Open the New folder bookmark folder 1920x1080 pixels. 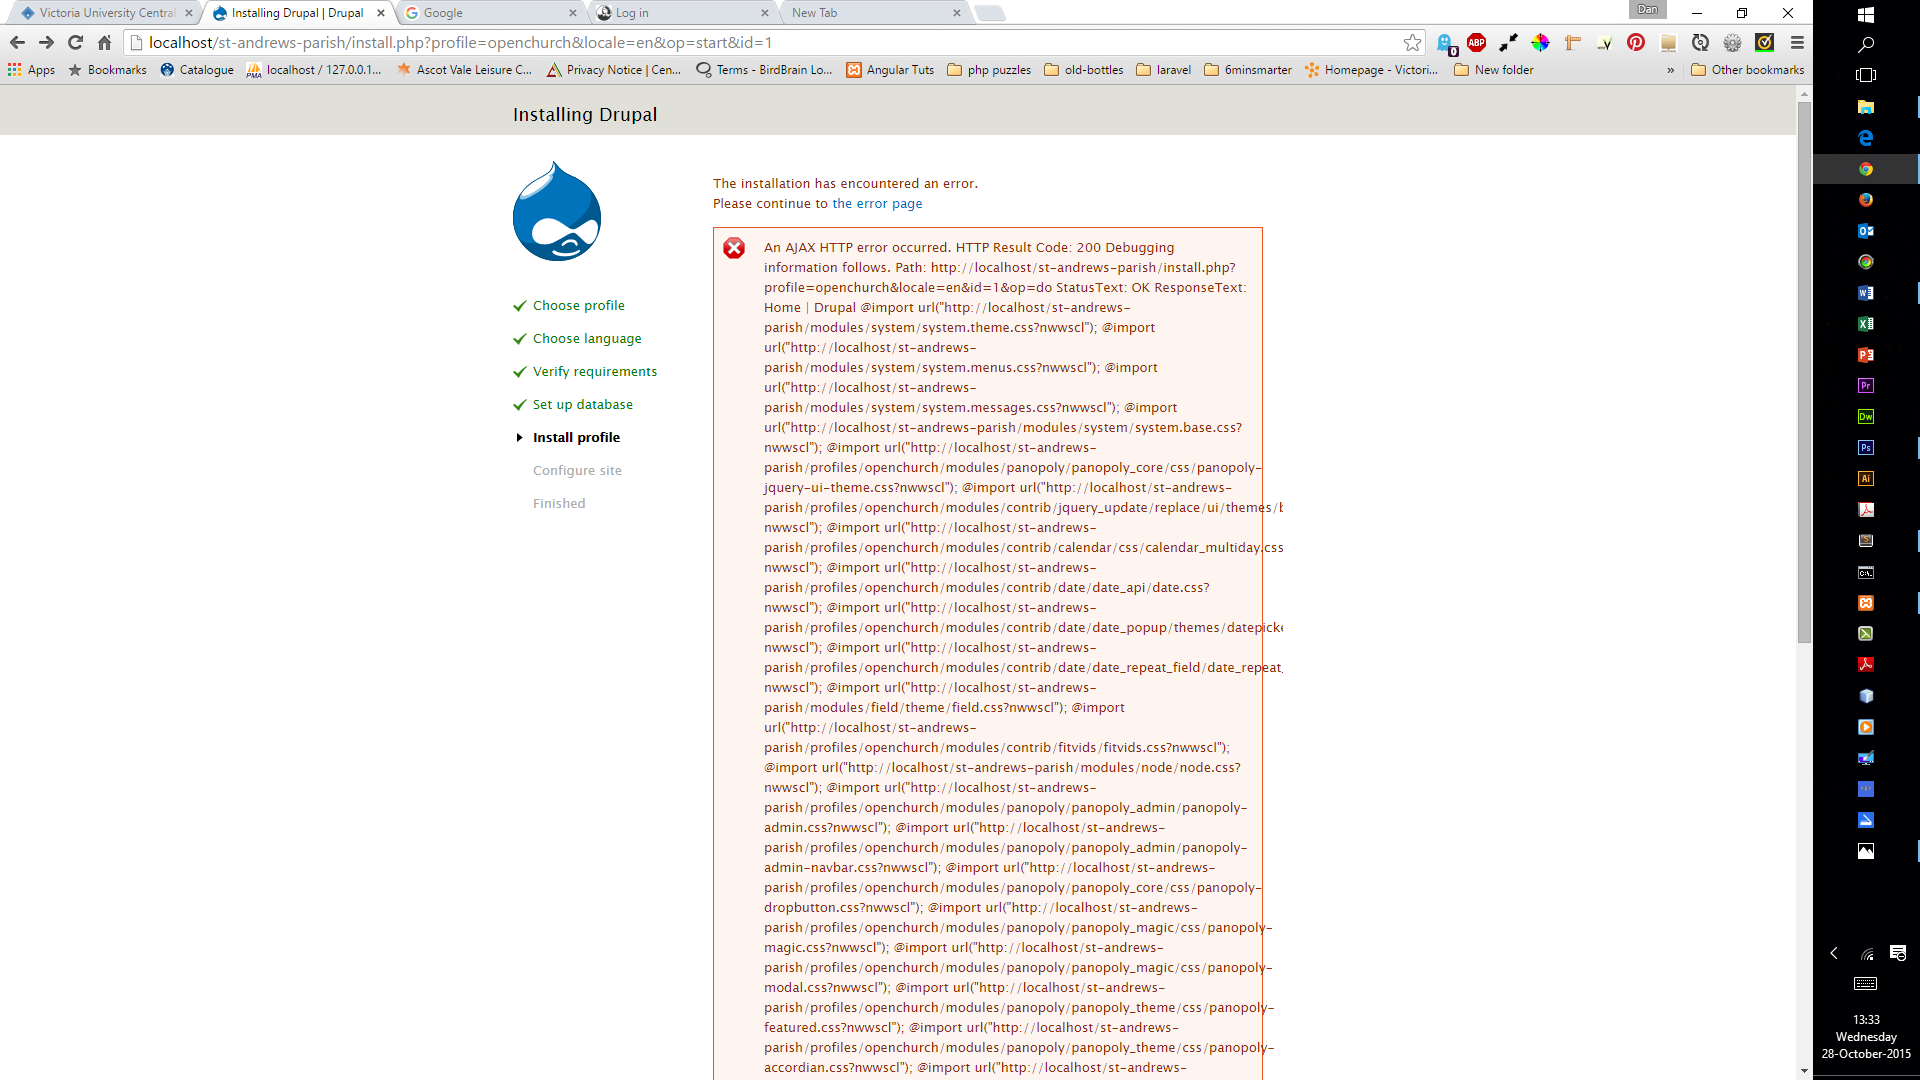click(x=1494, y=70)
